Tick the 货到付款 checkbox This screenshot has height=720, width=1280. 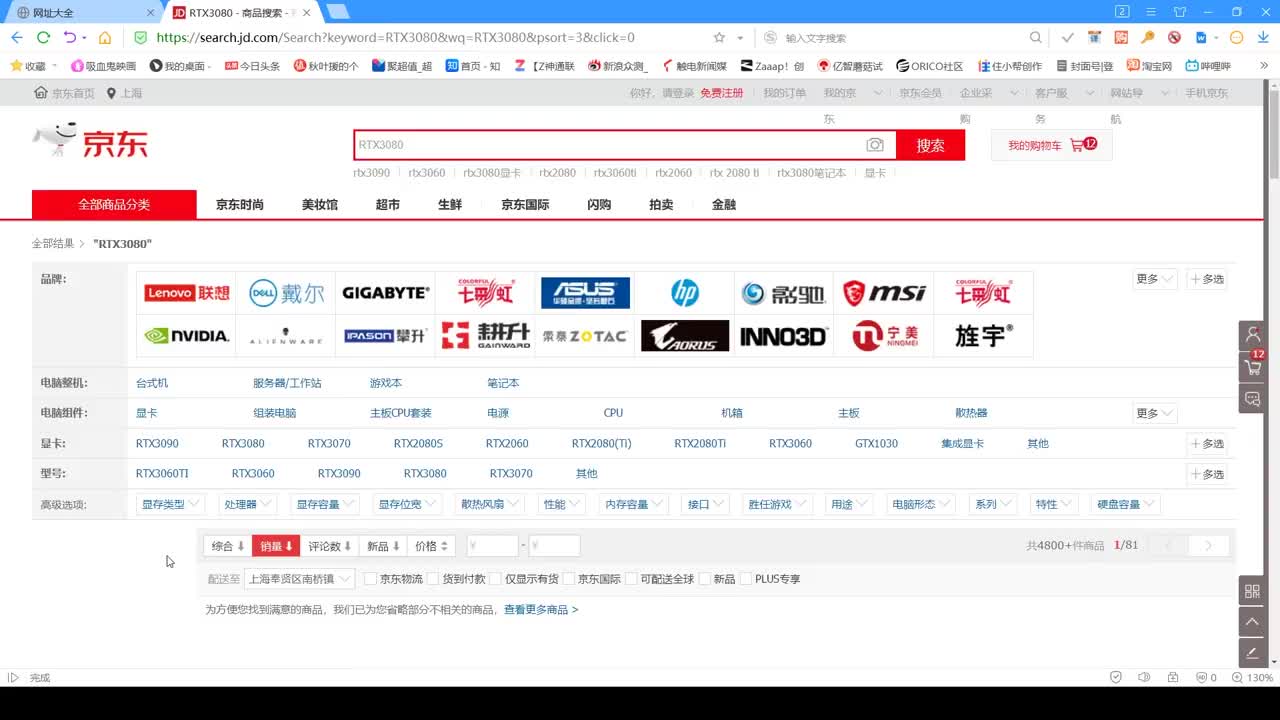click(433, 579)
